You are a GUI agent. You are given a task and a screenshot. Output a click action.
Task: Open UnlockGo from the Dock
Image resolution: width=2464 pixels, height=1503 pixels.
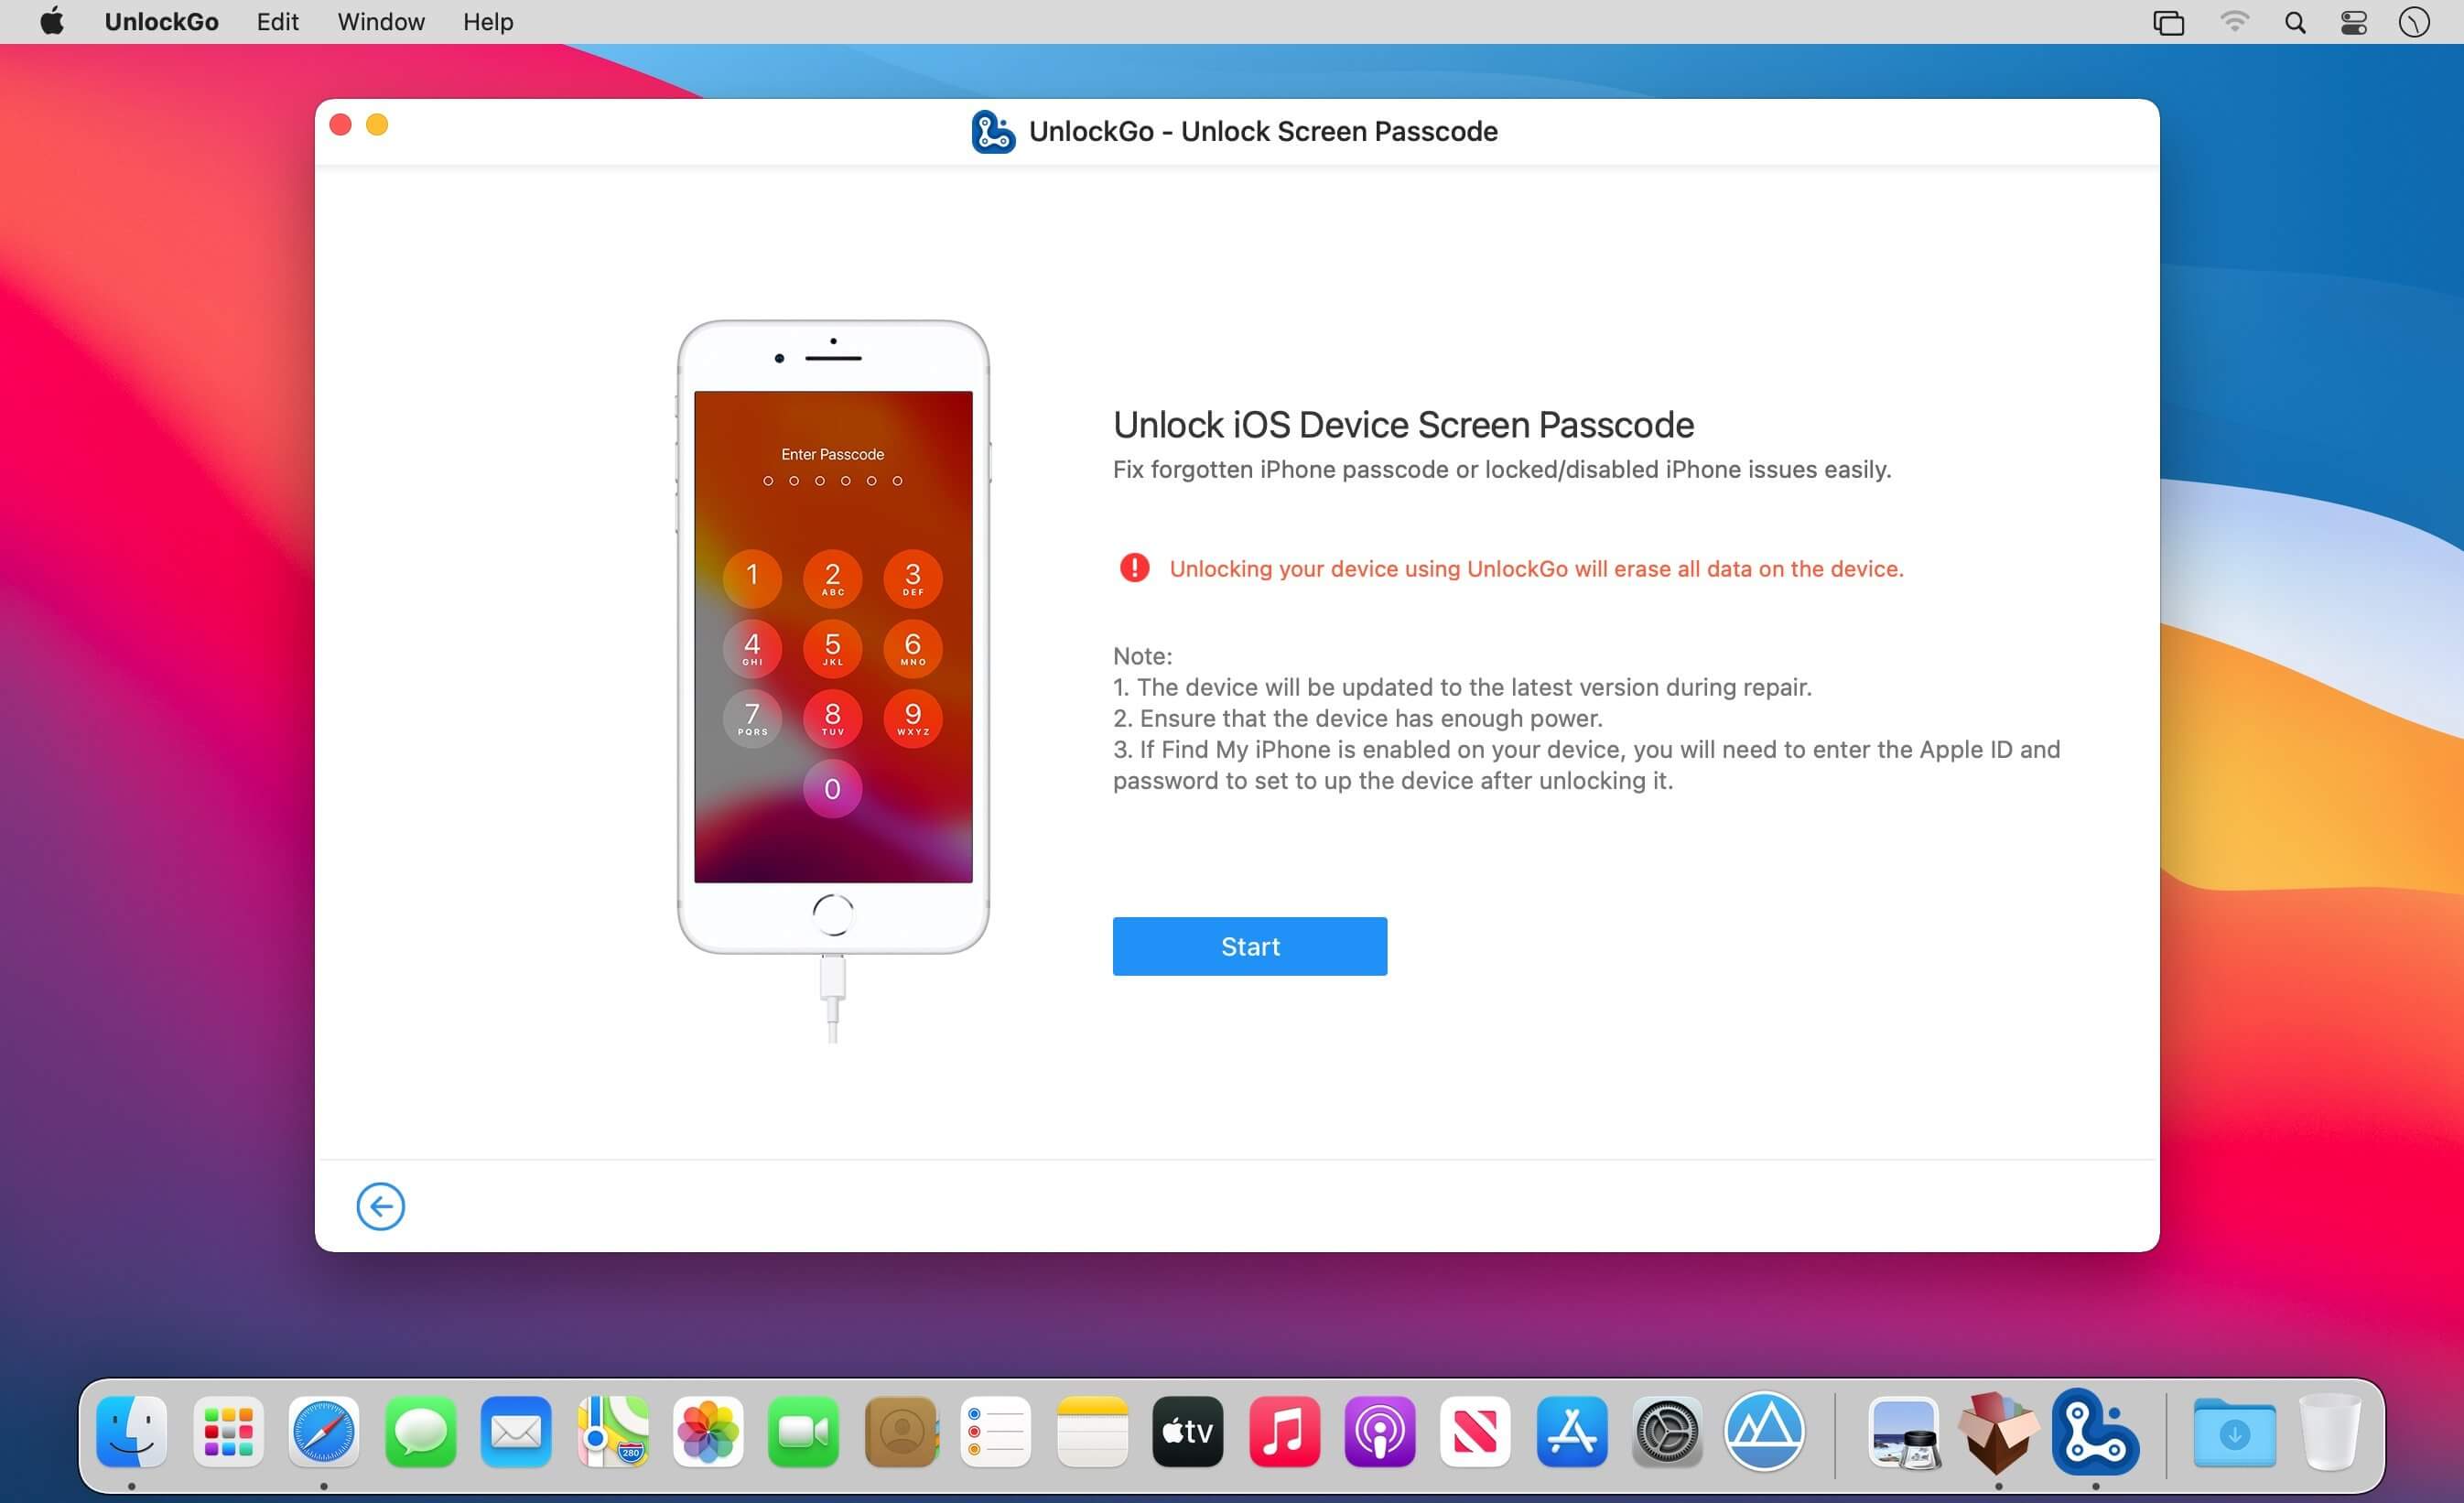2094,1432
